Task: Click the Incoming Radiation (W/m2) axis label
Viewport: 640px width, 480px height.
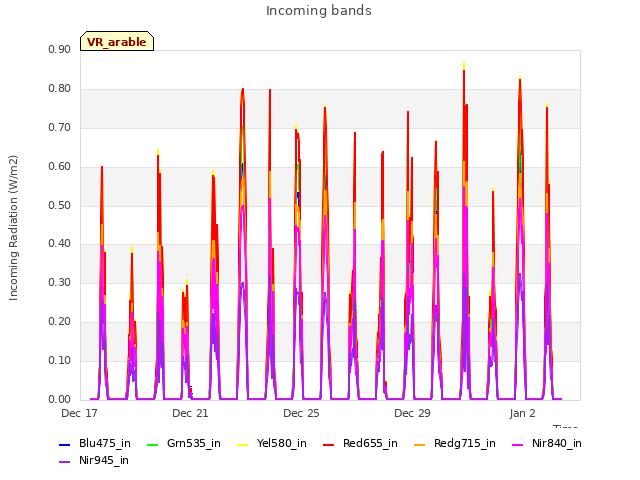Action: [x=13, y=228]
